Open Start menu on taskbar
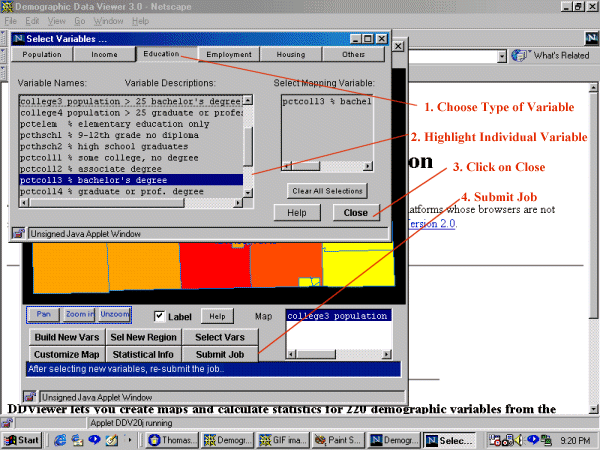Image resolution: width=600 pixels, height=450 pixels. pos(22,440)
